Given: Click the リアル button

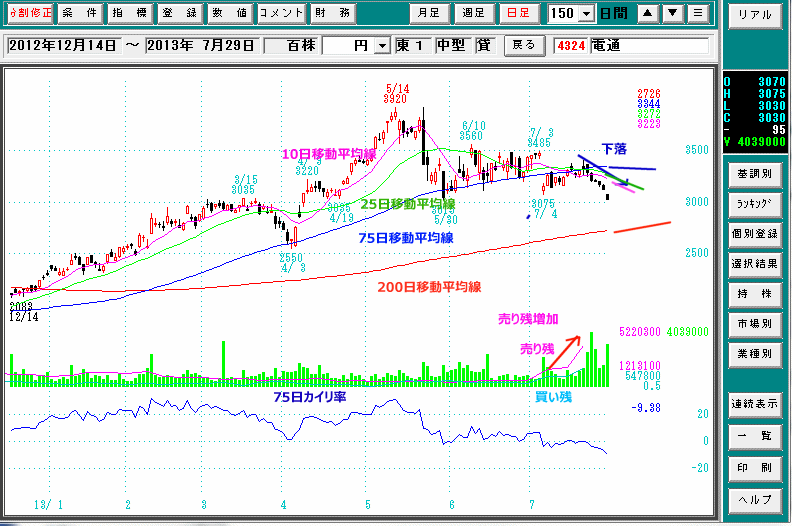Looking at the screenshot, I should (755, 15).
